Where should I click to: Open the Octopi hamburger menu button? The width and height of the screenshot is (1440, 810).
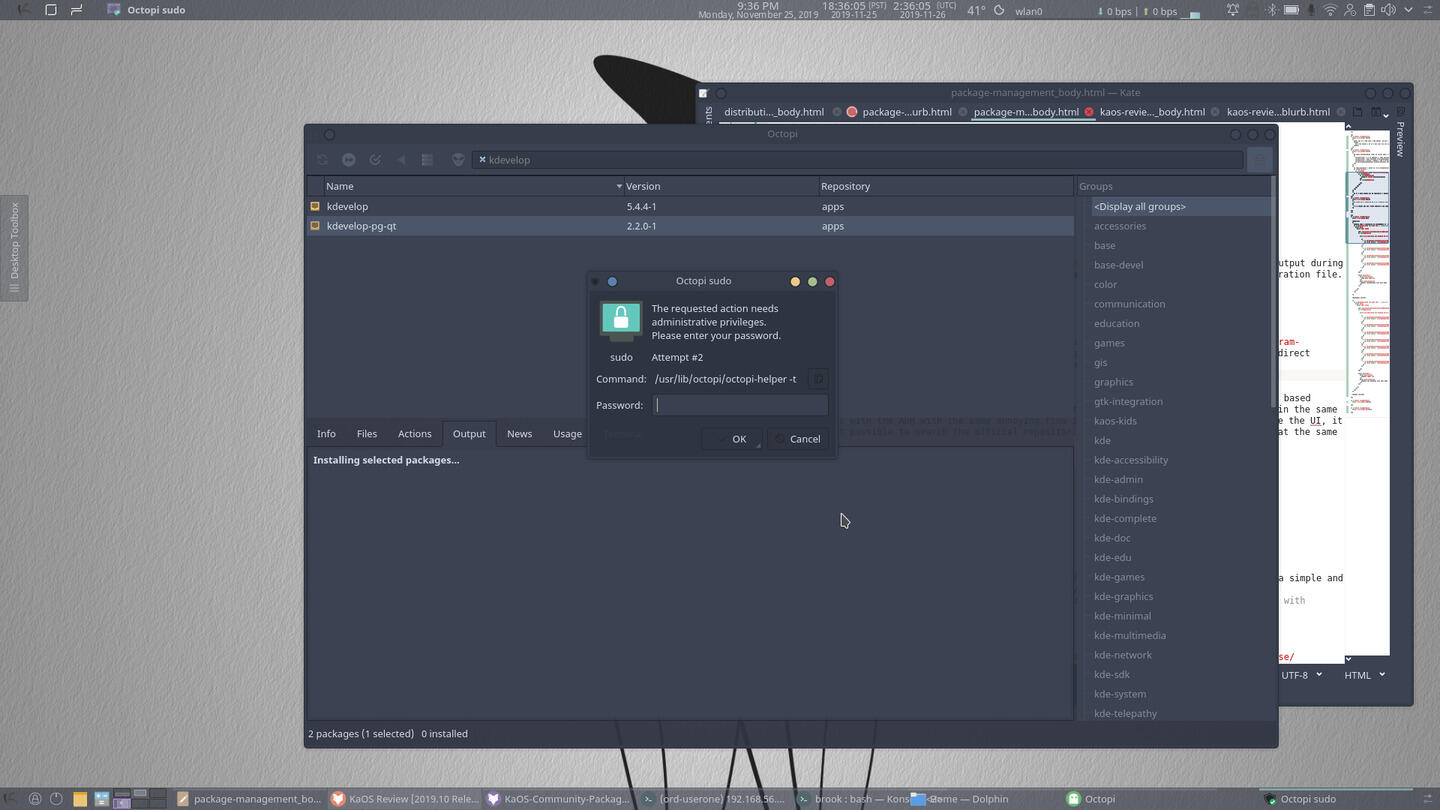click(x=1260, y=160)
